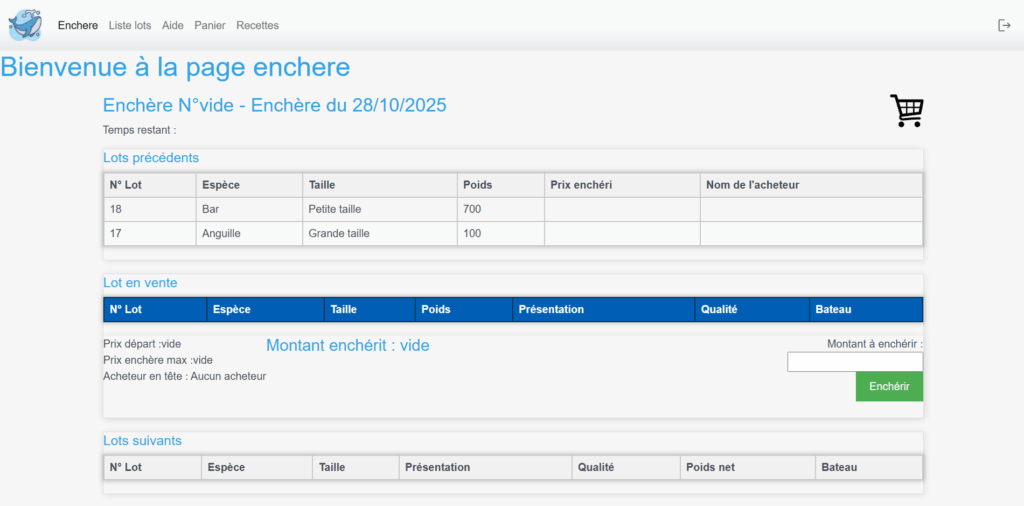Go to Liste lots page

(130, 25)
